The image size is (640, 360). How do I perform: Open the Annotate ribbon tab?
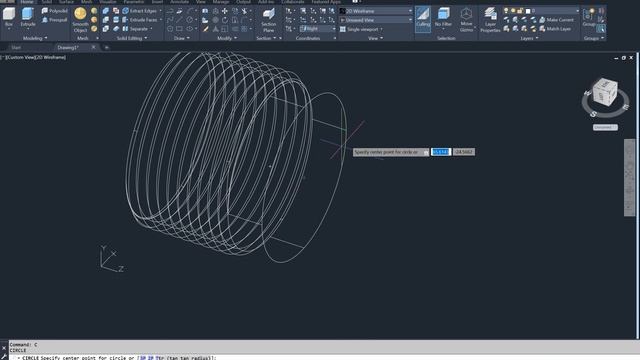(179, 2)
